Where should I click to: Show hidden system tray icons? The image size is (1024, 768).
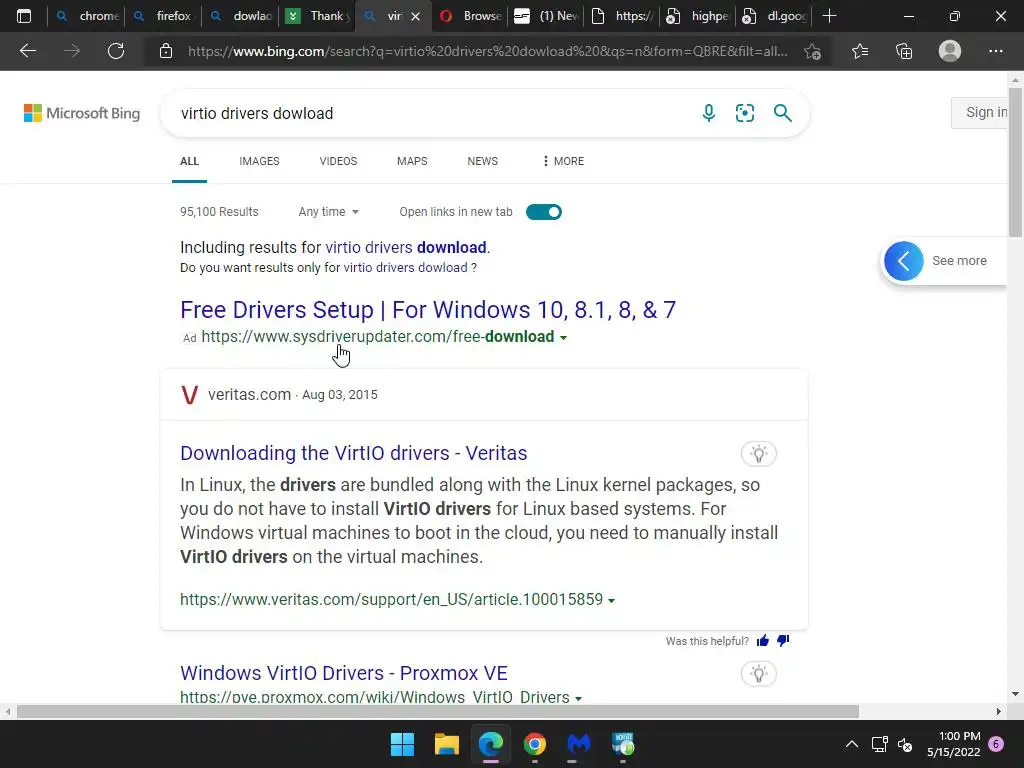click(x=852, y=744)
